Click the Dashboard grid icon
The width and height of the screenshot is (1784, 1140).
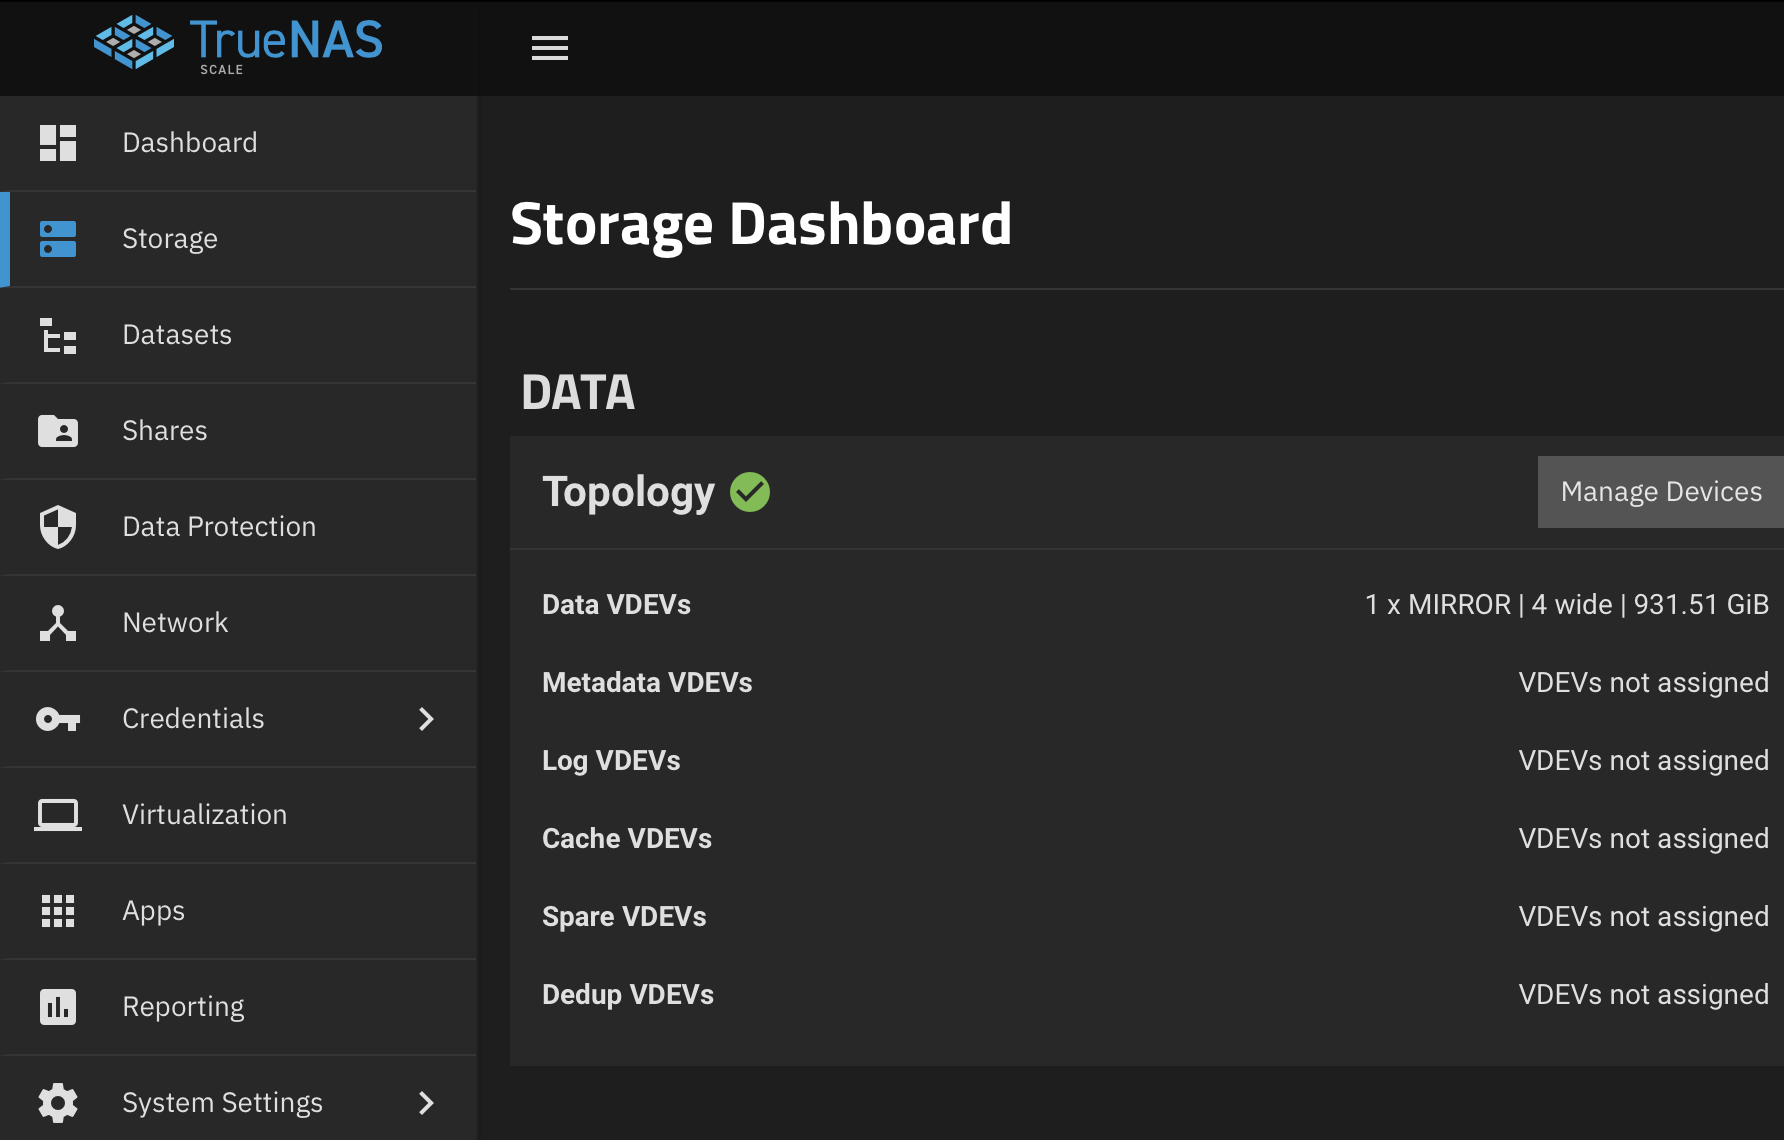coord(58,143)
